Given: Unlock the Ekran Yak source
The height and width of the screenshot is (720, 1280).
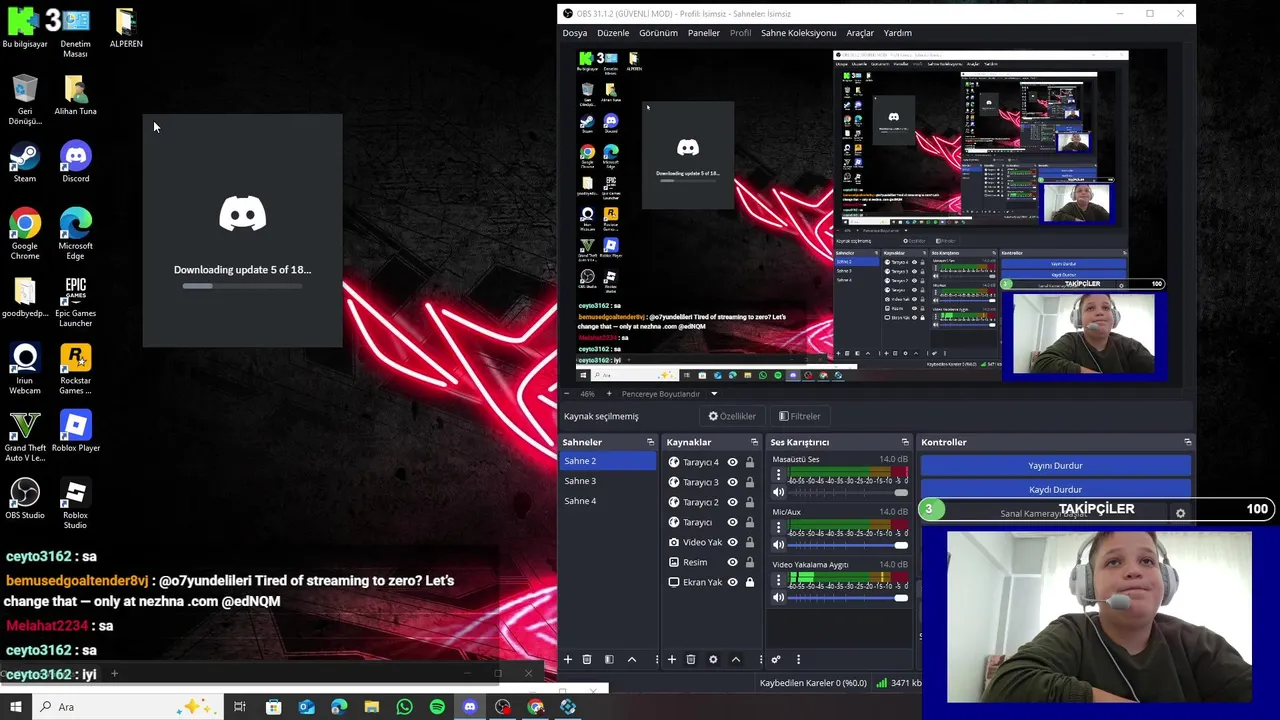Looking at the screenshot, I should pos(750,582).
